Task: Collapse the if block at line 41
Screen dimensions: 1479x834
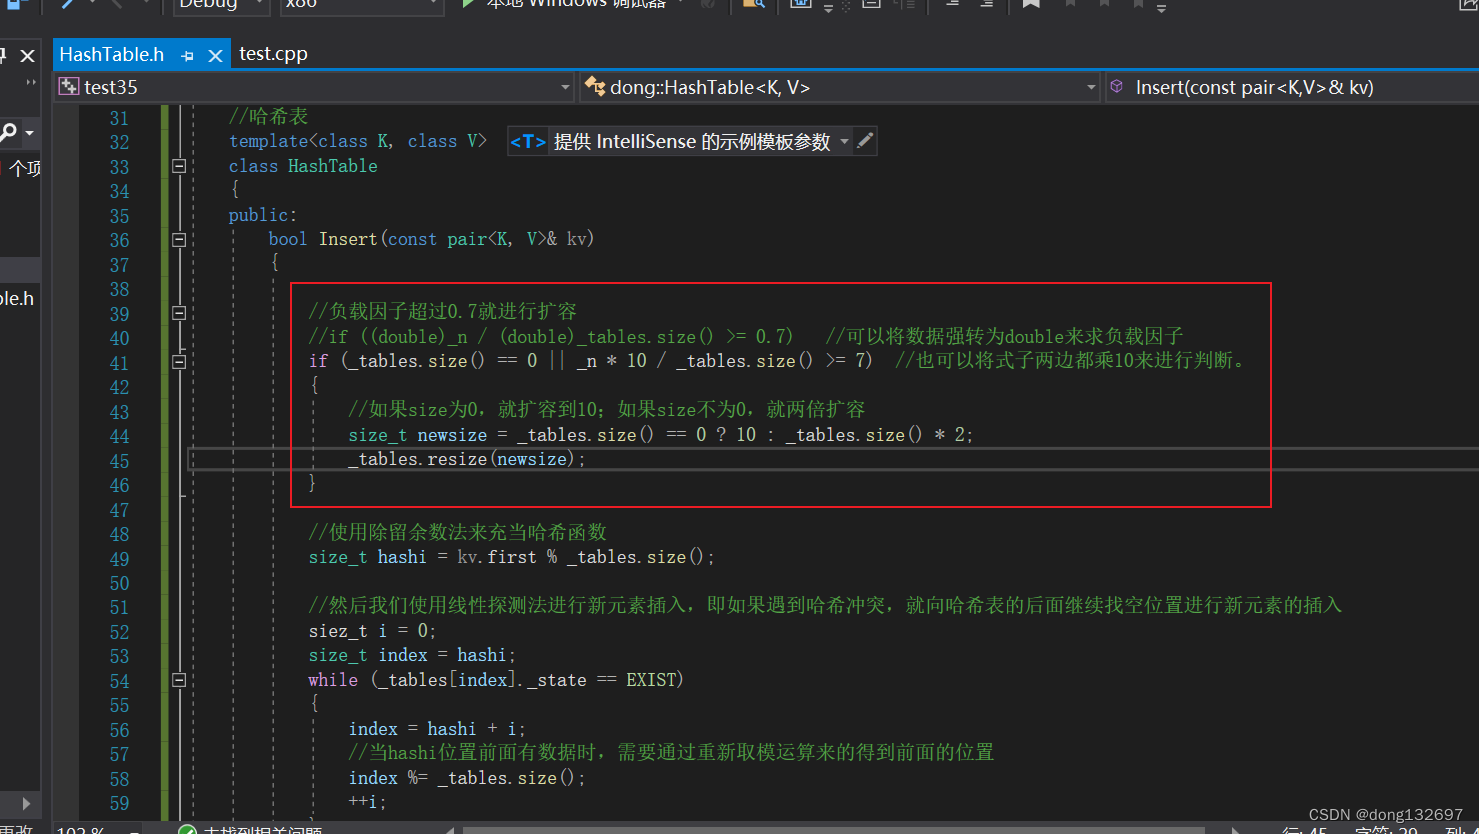Action: 179,361
